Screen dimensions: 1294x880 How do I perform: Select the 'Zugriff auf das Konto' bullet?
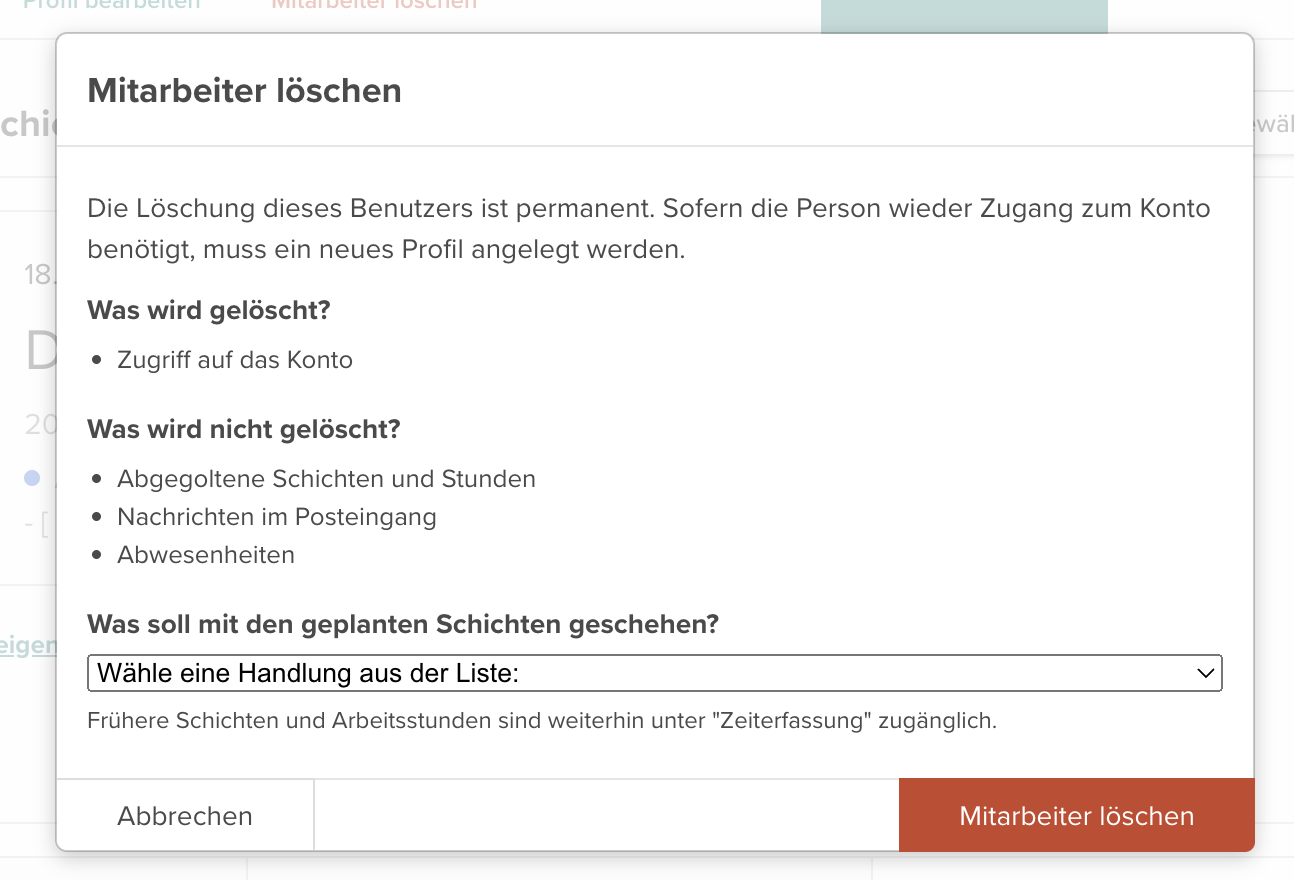click(235, 360)
